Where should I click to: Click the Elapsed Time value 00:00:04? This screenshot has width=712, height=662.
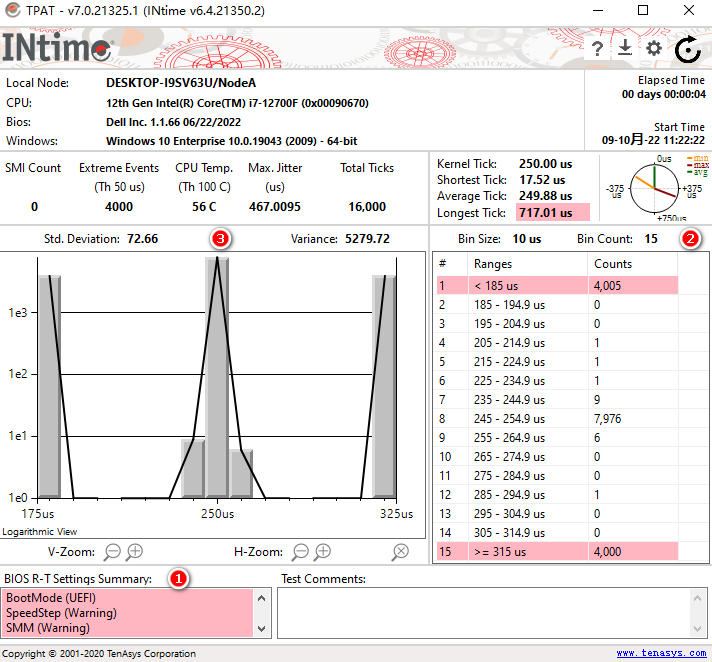click(x=663, y=94)
